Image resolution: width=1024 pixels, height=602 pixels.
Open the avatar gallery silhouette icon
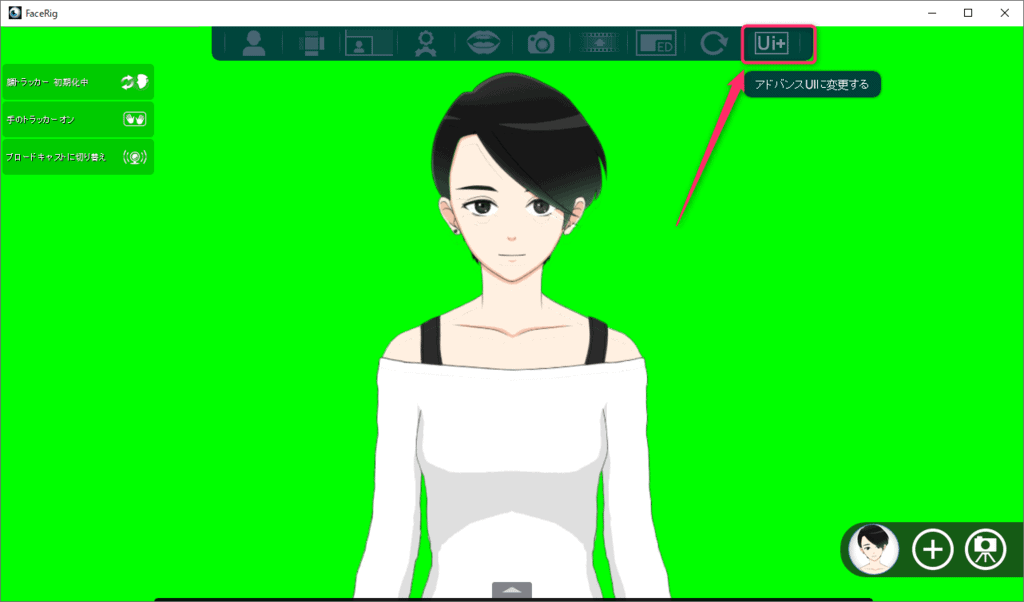pos(254,43)
